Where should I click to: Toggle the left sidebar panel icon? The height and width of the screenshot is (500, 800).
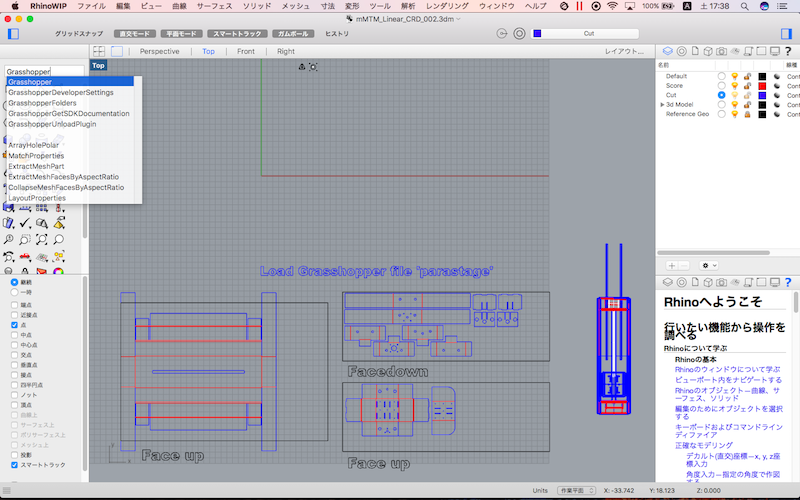coord(13,34)
